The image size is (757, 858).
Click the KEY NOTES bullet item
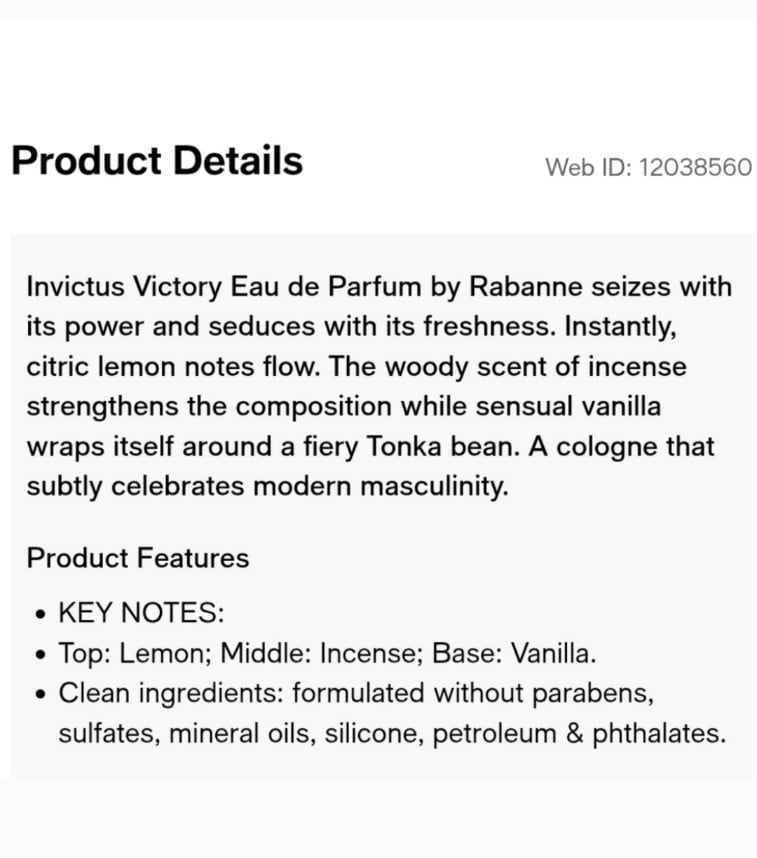pyautogui.click(x=141, y=612)
